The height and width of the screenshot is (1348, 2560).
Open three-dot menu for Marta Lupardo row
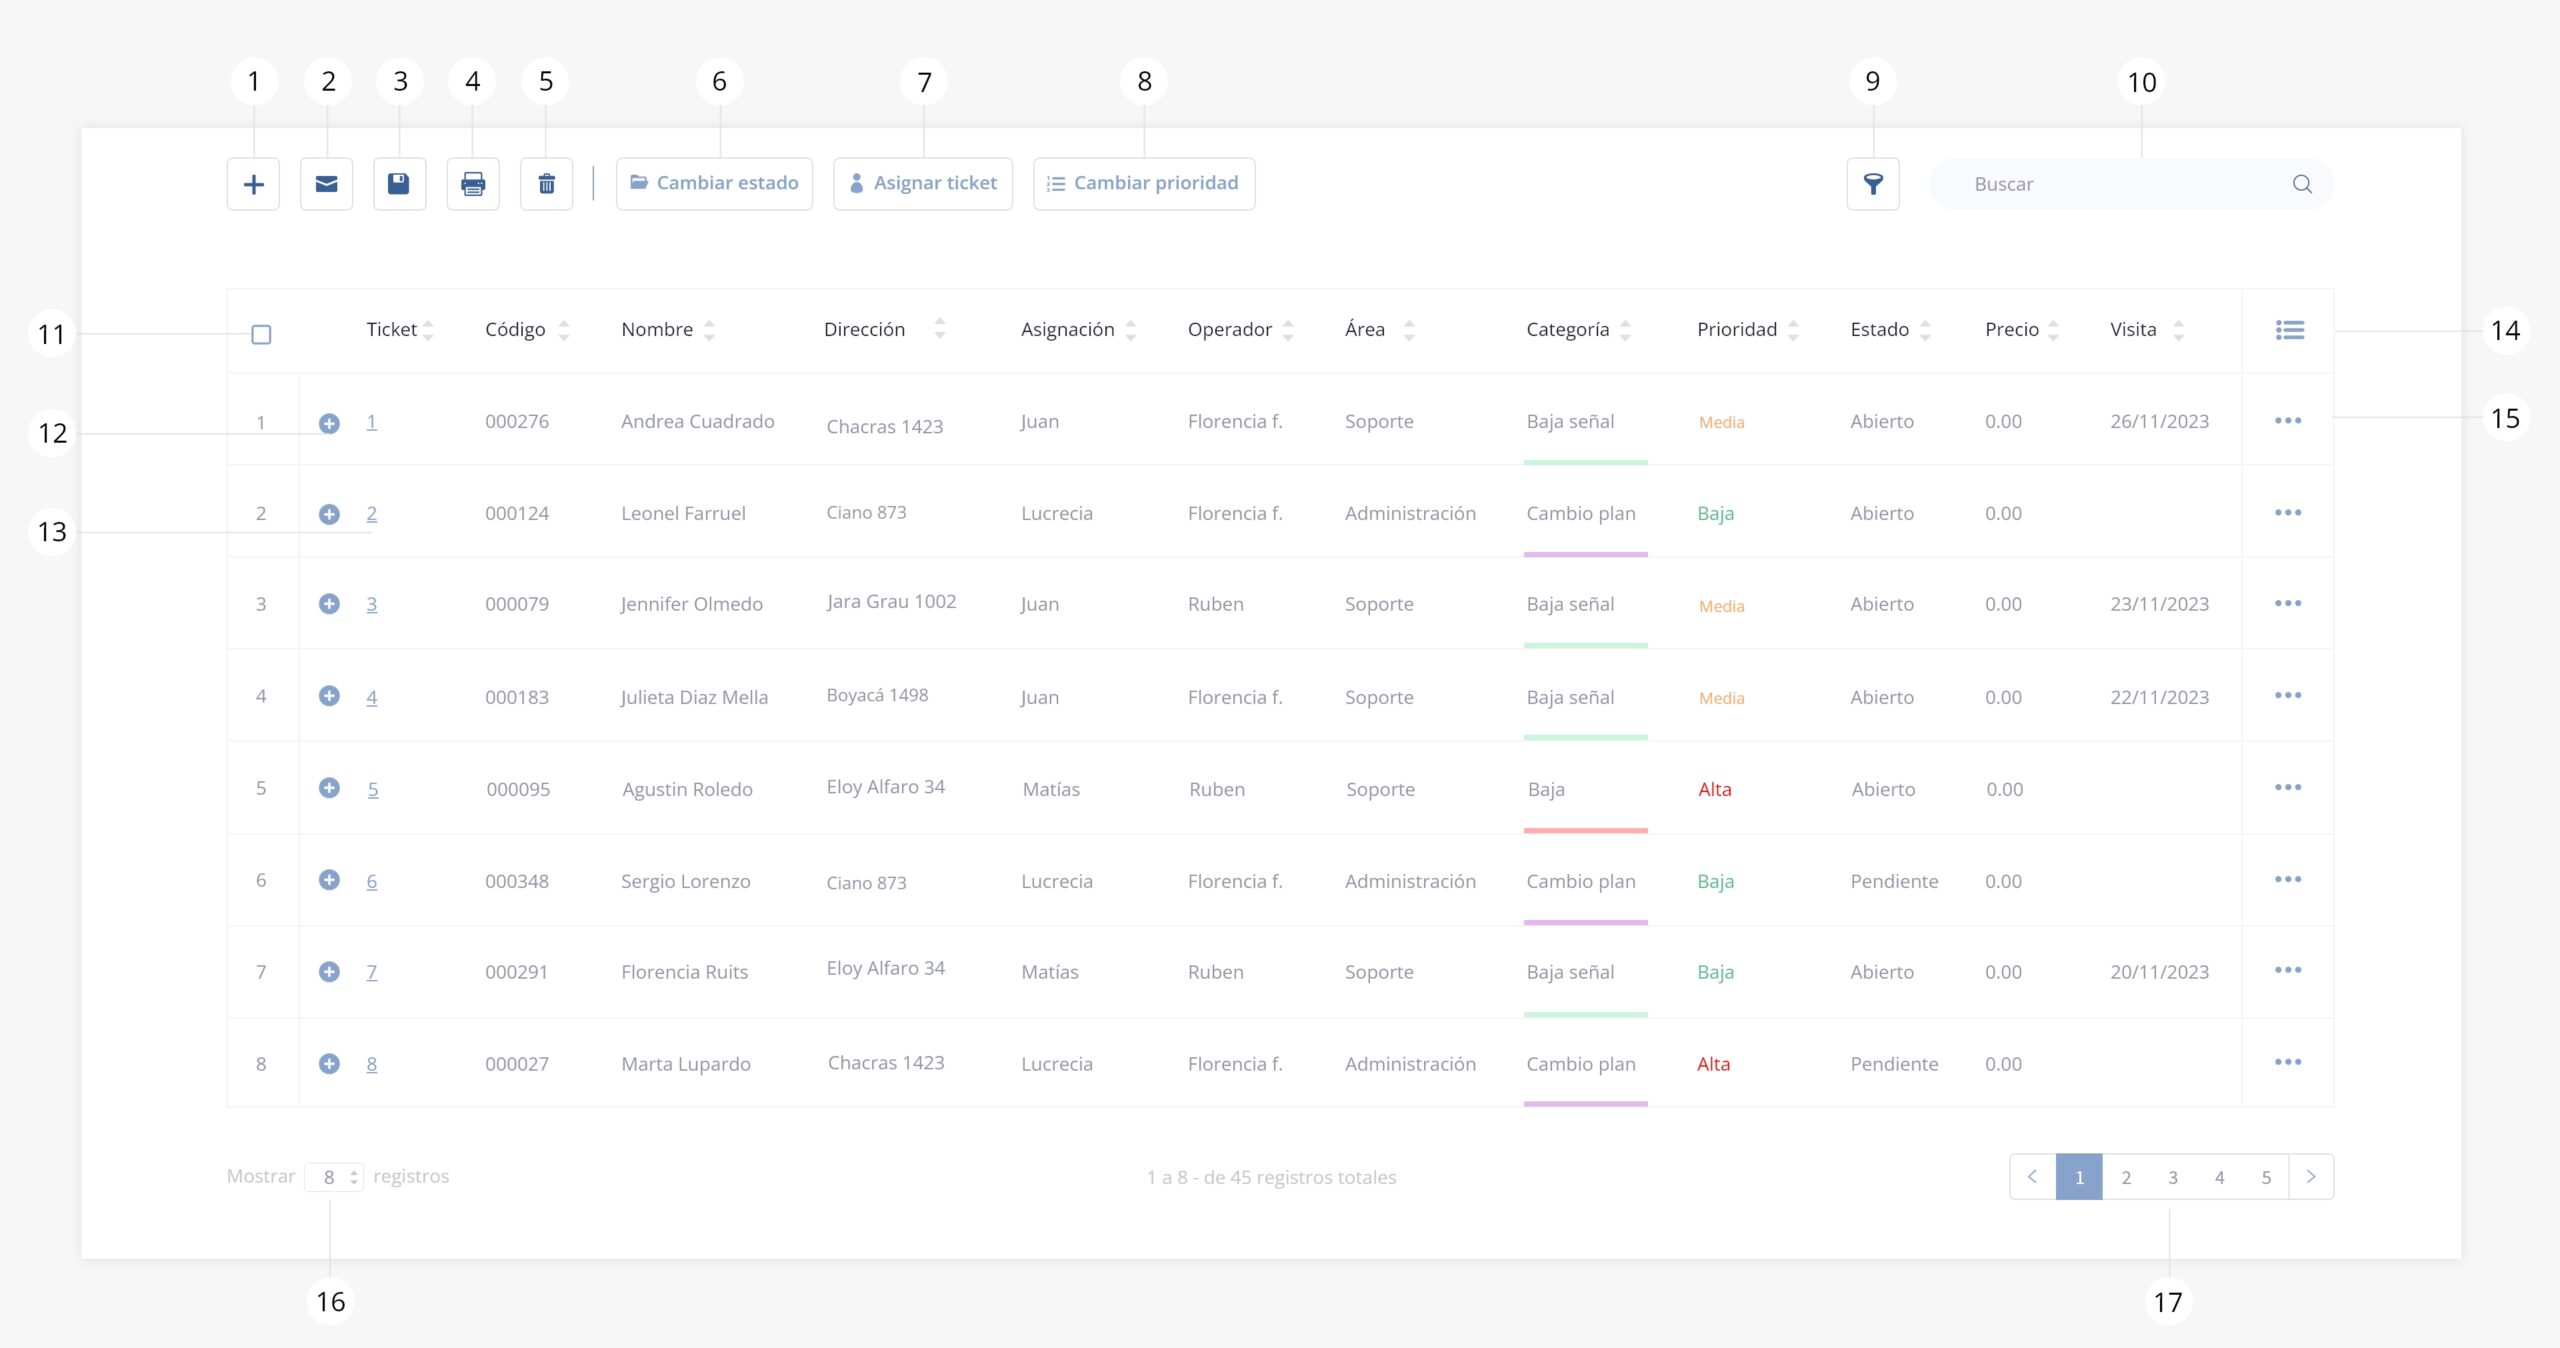pos(2288,1063)
